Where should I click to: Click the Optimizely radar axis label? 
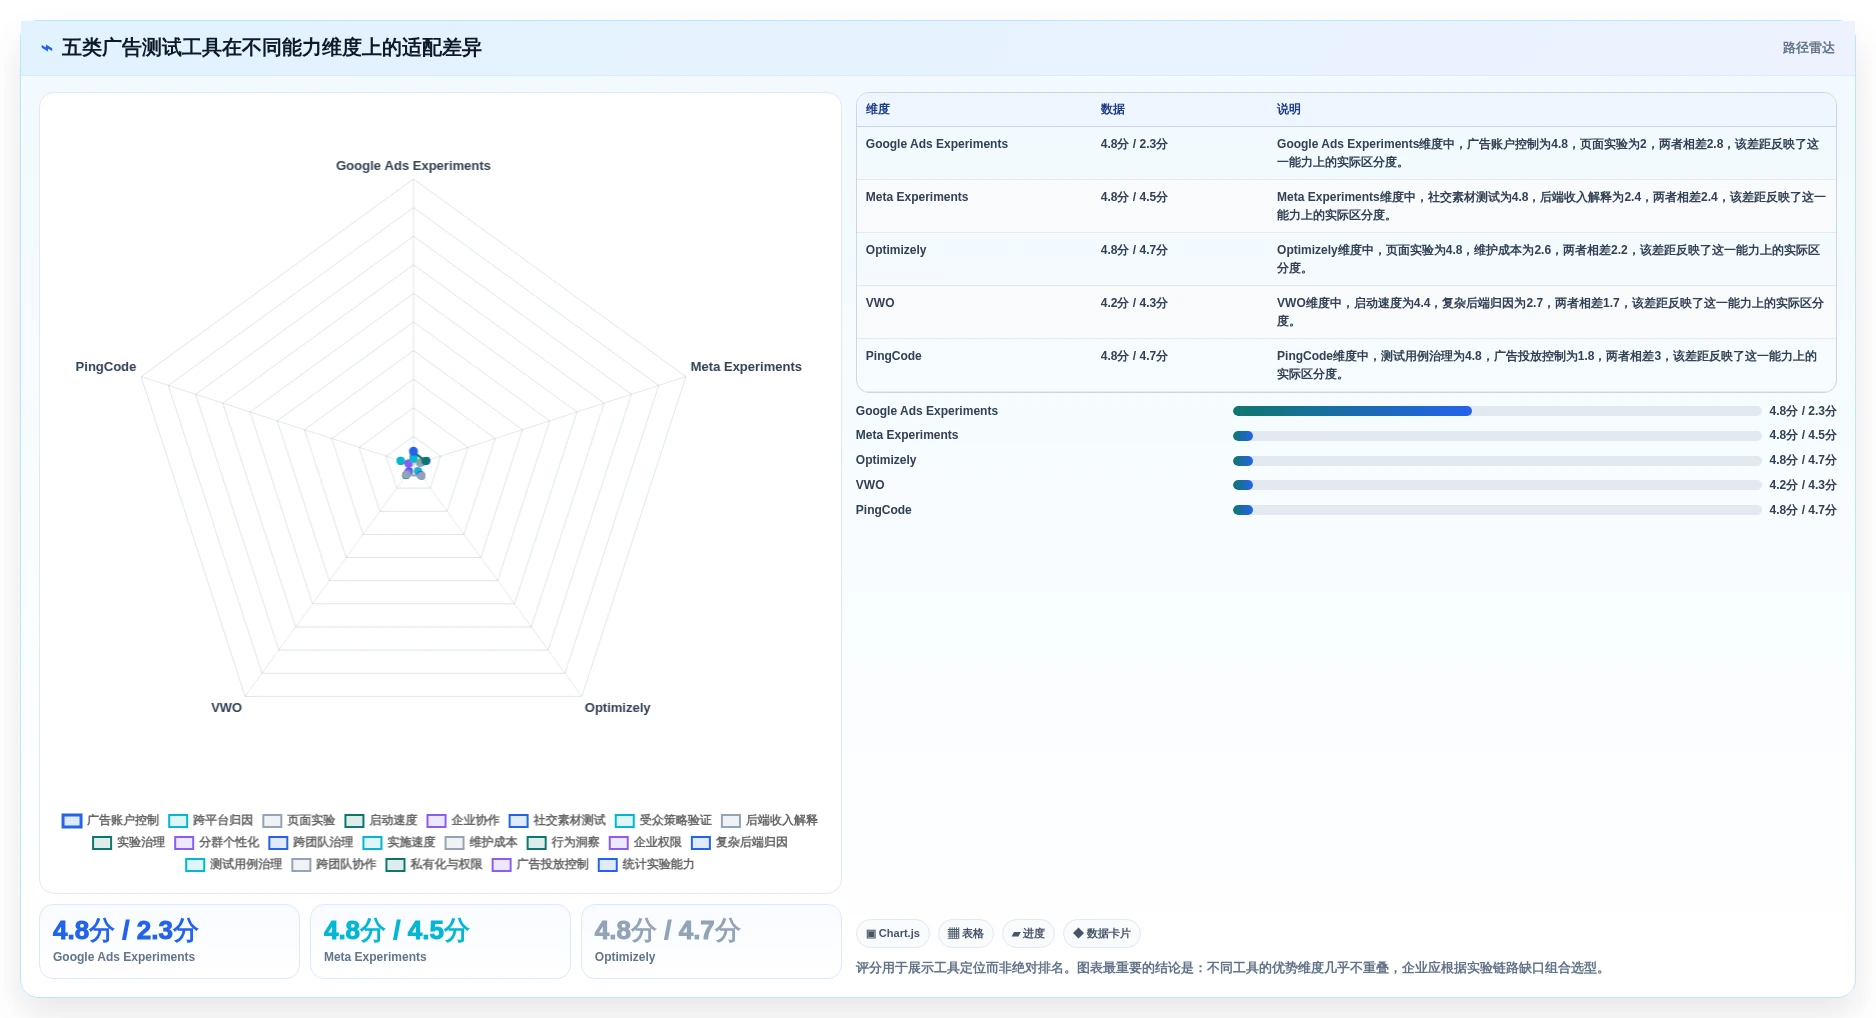pos(617,708)
